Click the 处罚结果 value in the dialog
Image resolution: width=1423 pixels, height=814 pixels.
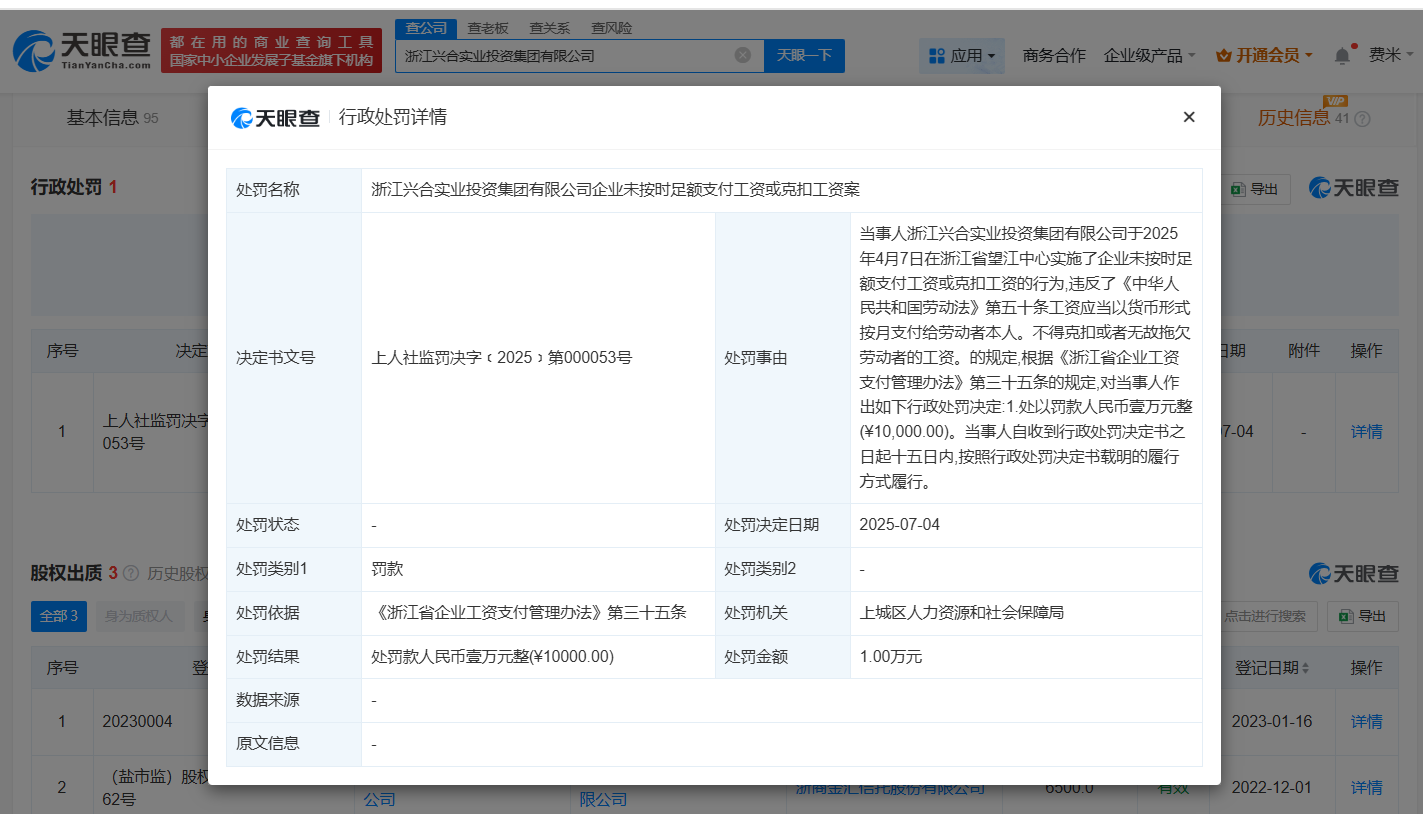(x=493, y=657)
